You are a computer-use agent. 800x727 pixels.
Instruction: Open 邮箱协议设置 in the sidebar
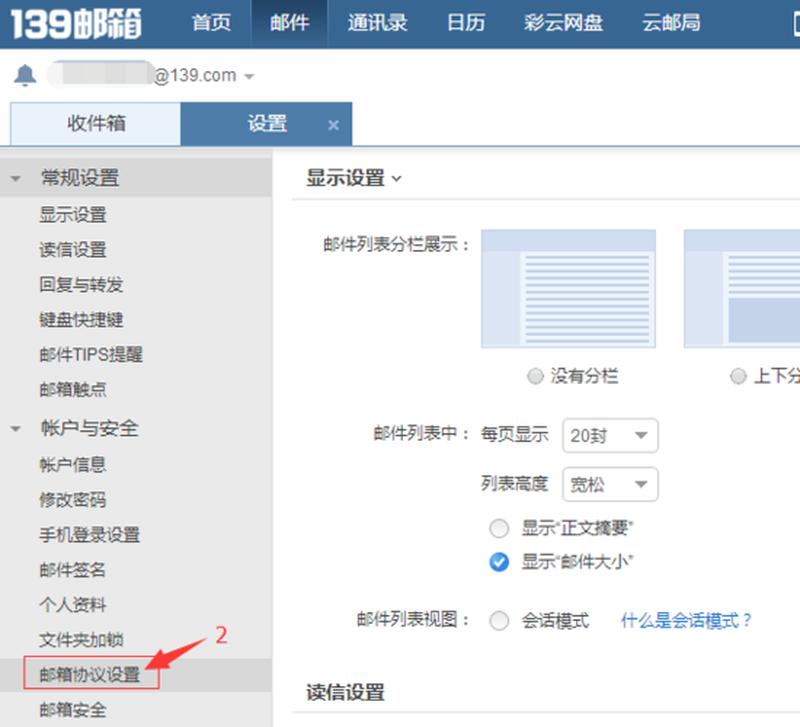[x=90, y=674]
